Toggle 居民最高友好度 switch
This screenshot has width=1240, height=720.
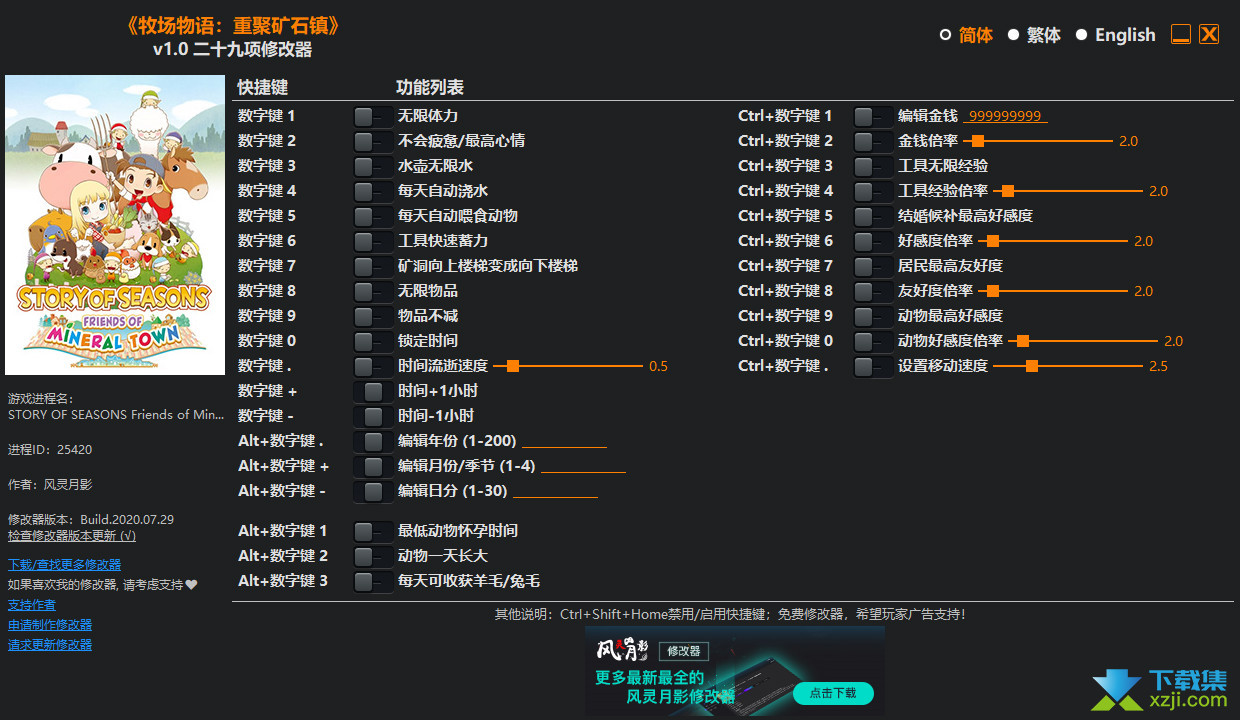point(873,266)
